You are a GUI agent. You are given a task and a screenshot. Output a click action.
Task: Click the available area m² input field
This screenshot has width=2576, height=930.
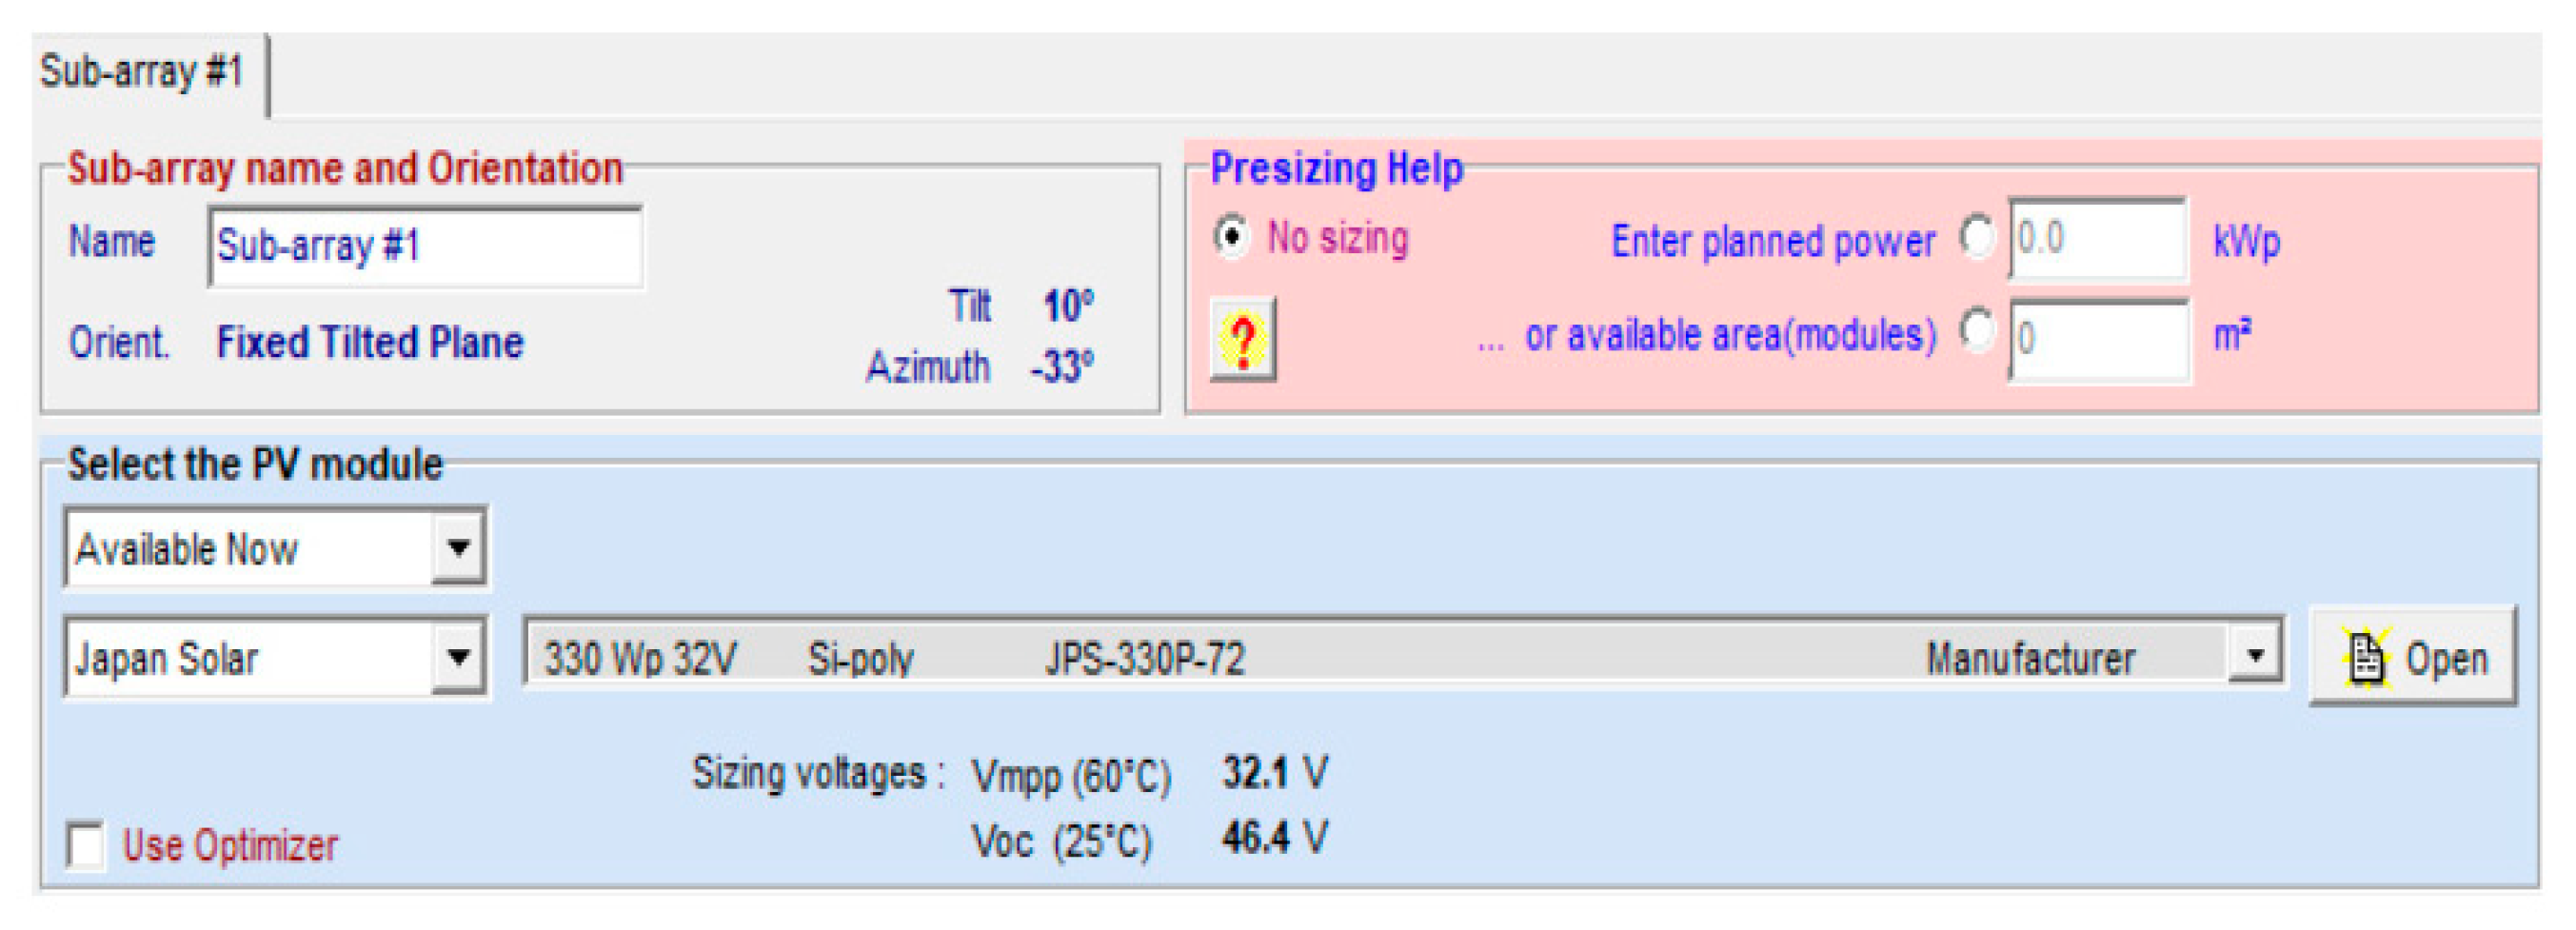pyautogui.click(x=2099, y=340)
